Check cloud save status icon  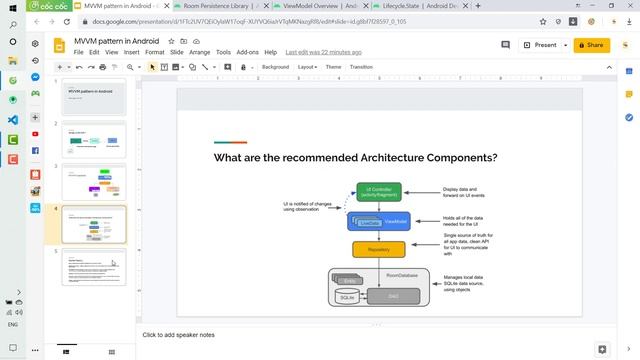click(x=196, y=41)
